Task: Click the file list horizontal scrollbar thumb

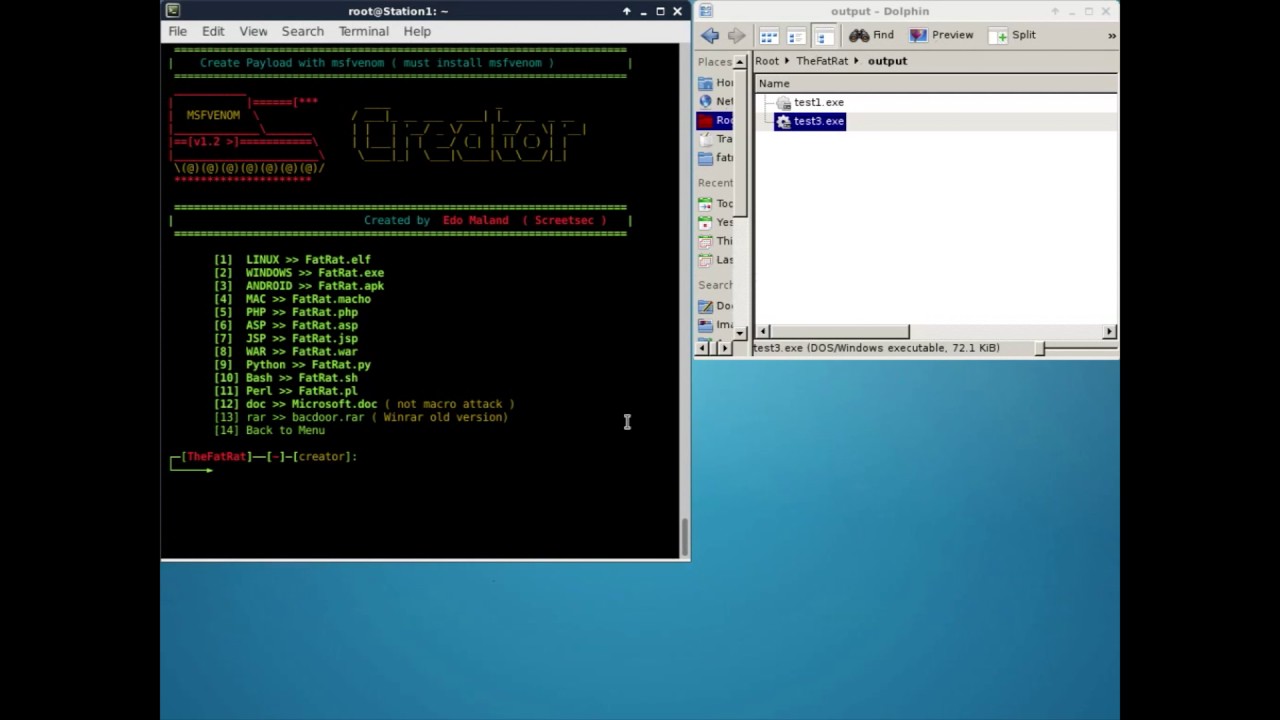Action: 839,331
